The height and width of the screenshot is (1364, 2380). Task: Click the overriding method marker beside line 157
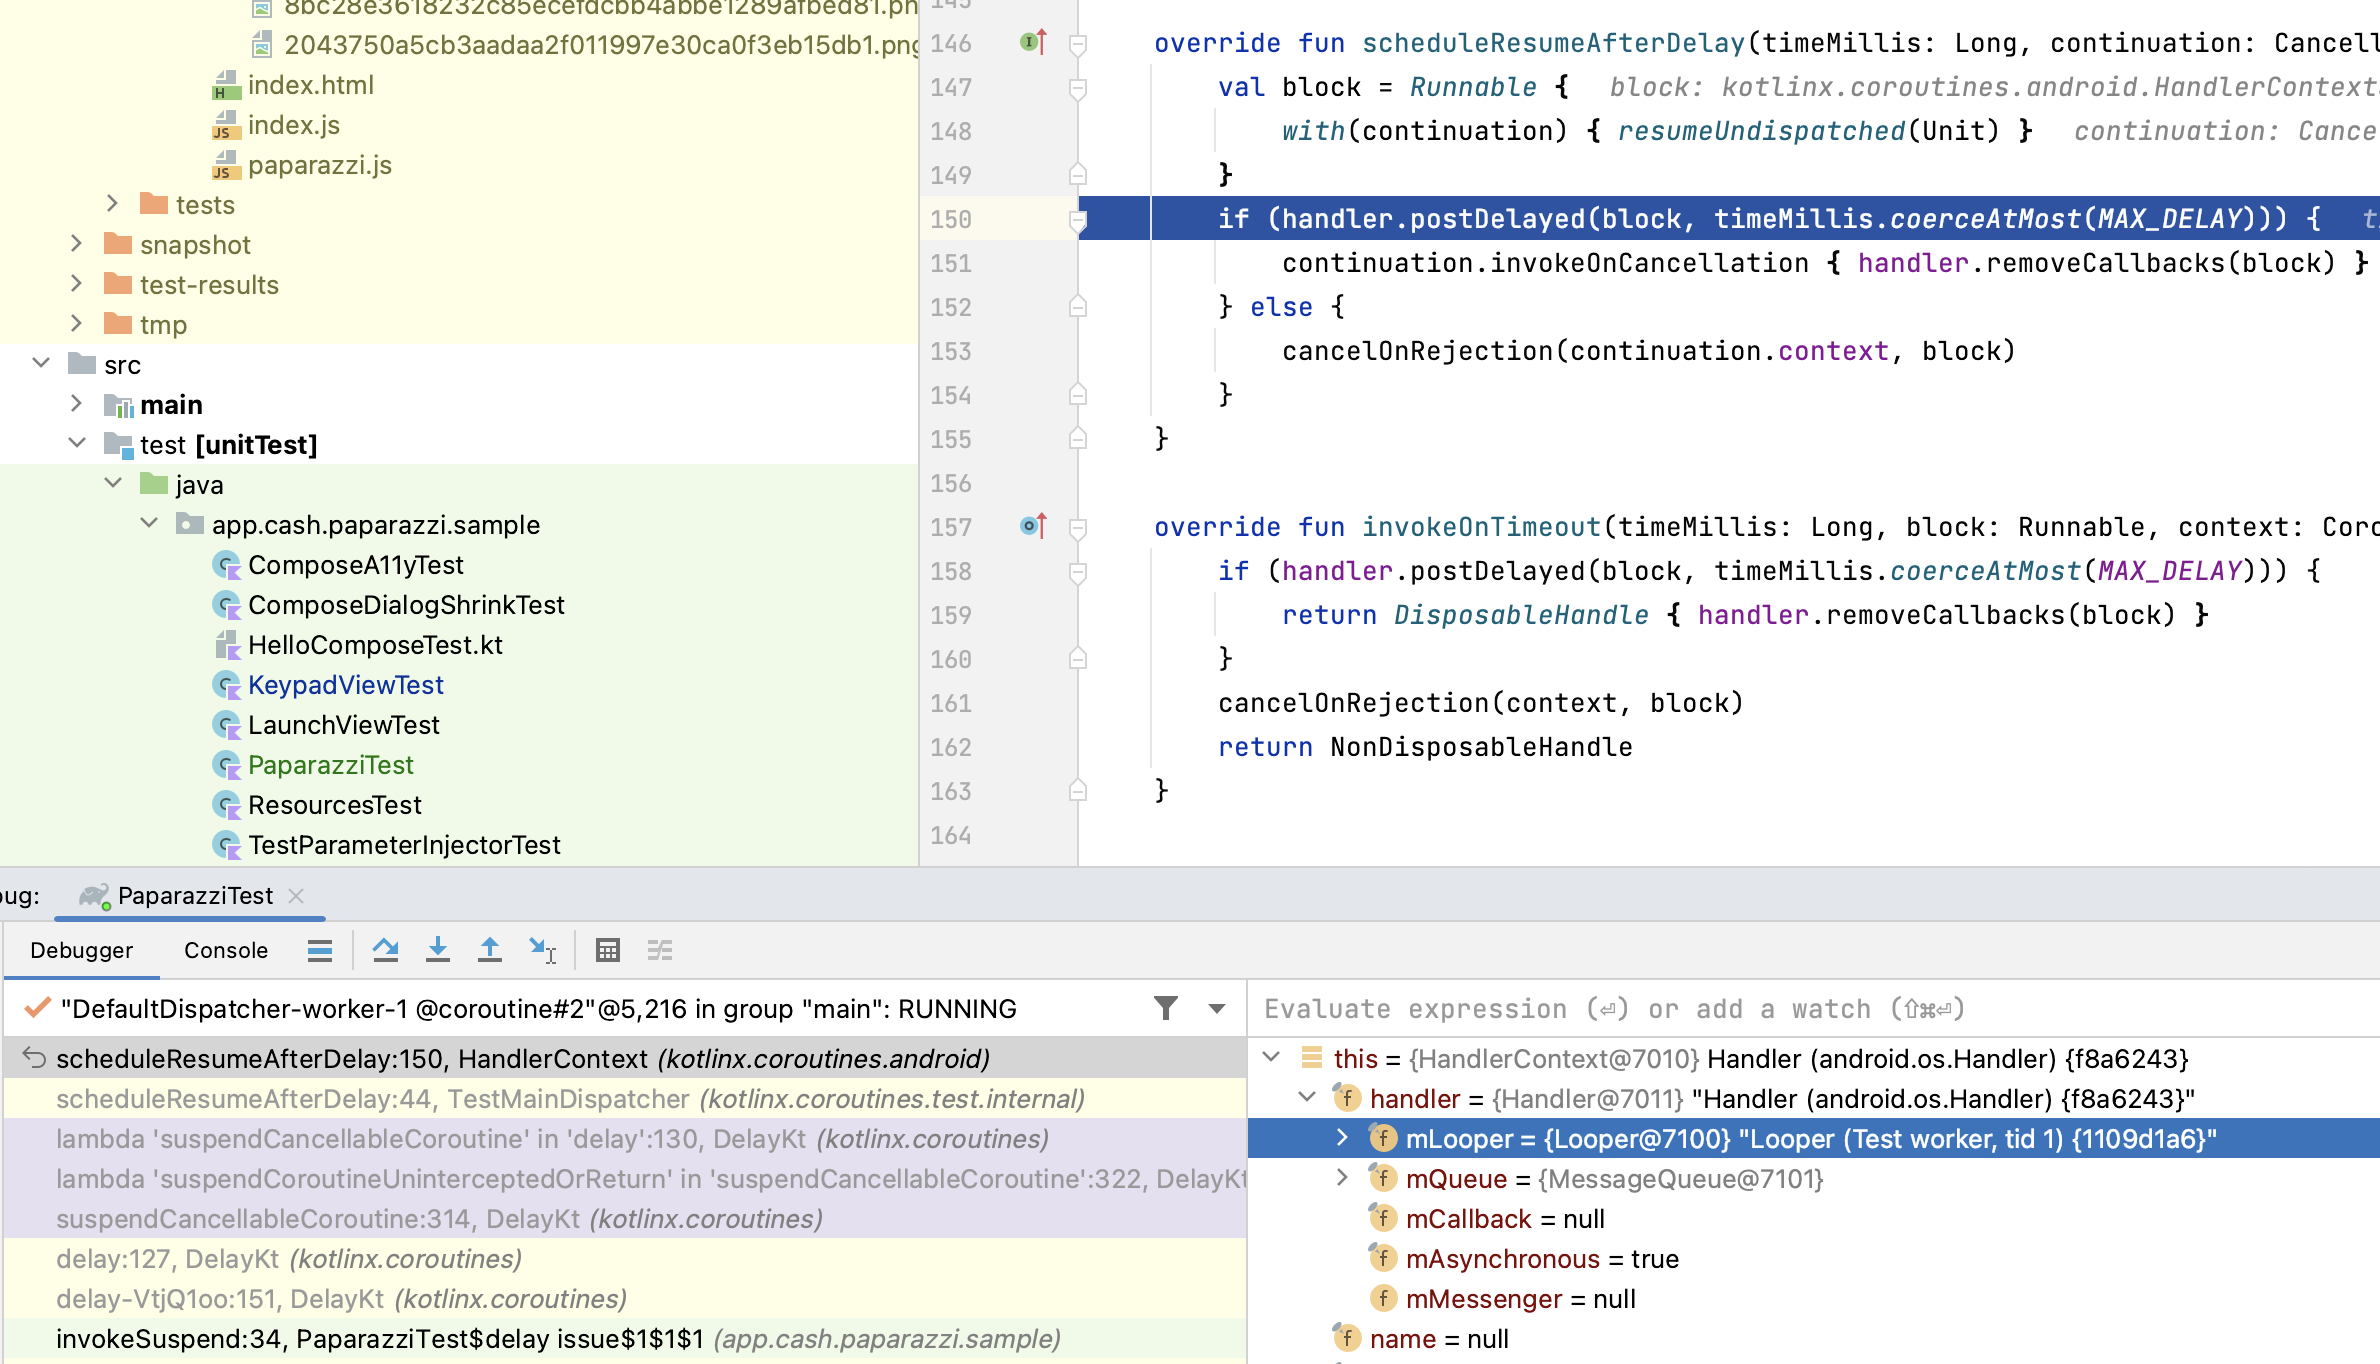click(1030, 527)
